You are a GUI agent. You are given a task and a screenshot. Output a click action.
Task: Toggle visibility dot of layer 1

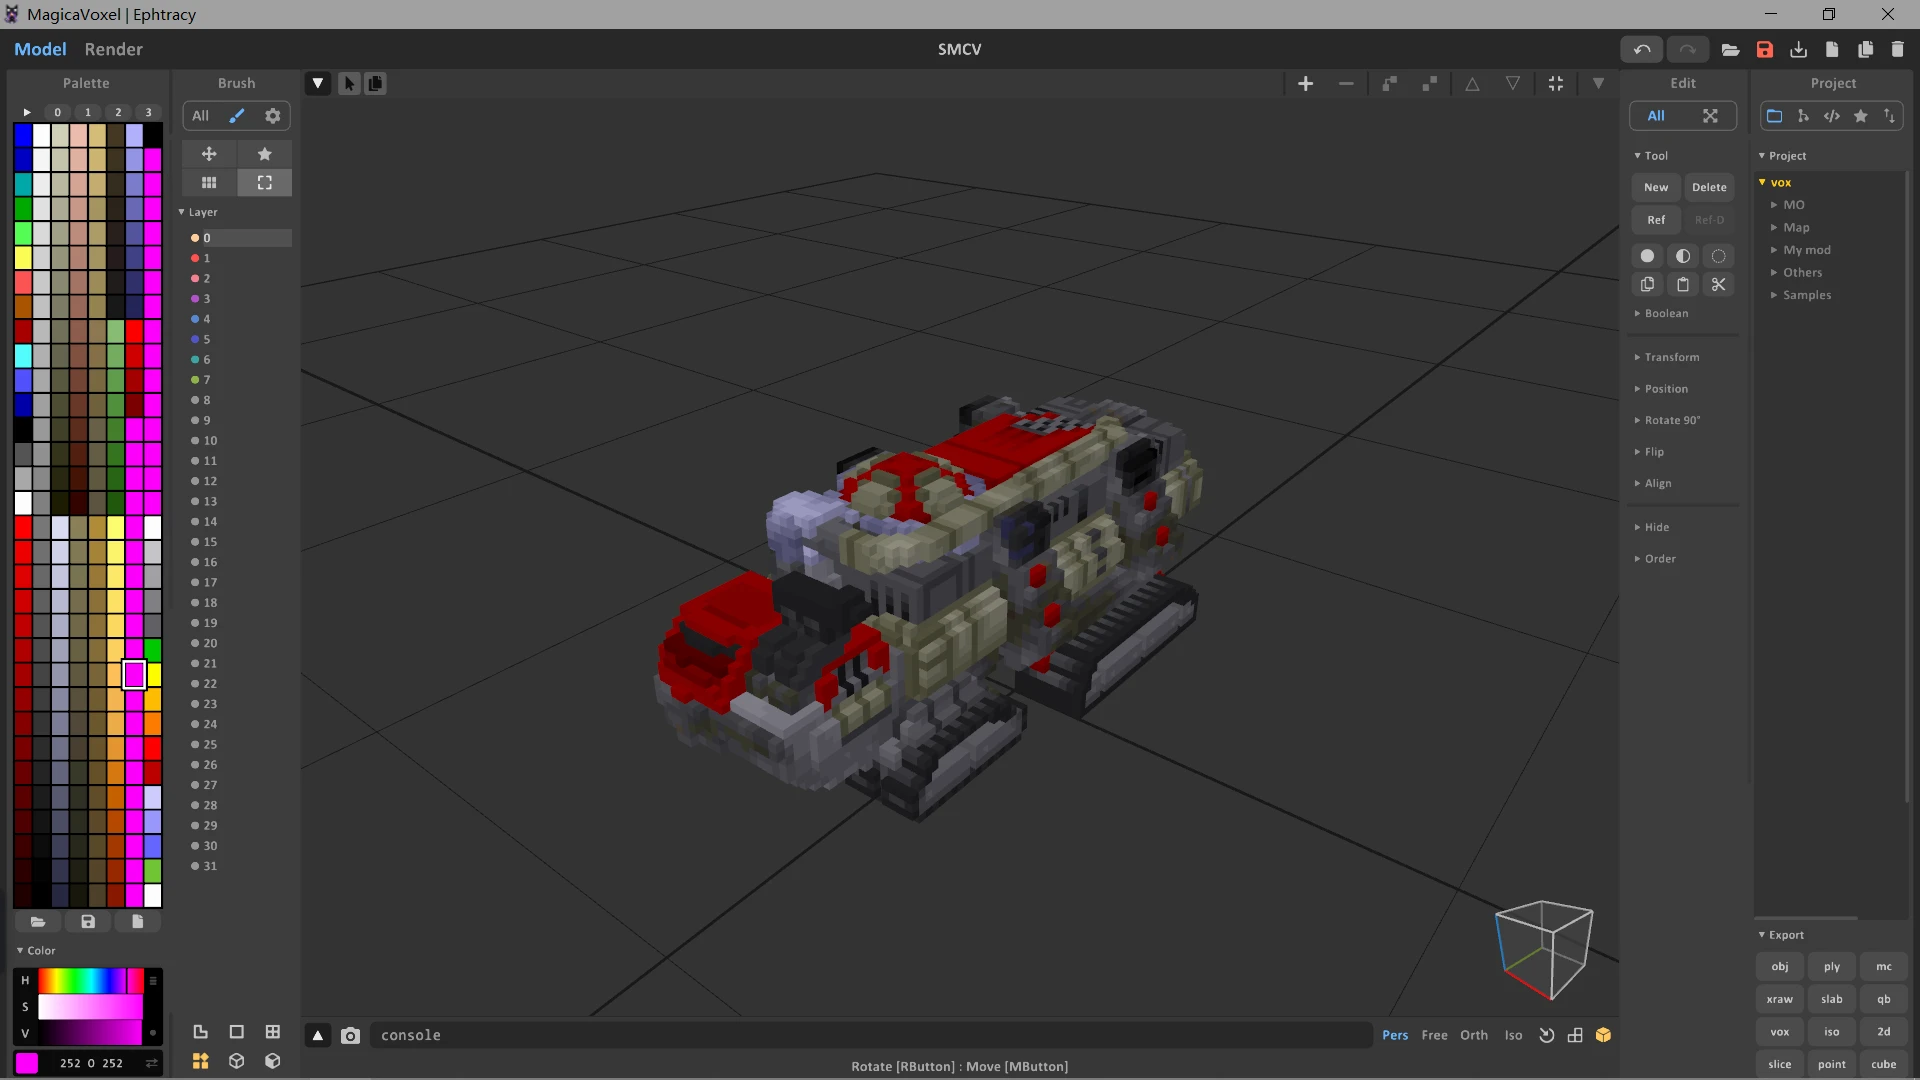[195, 258]
